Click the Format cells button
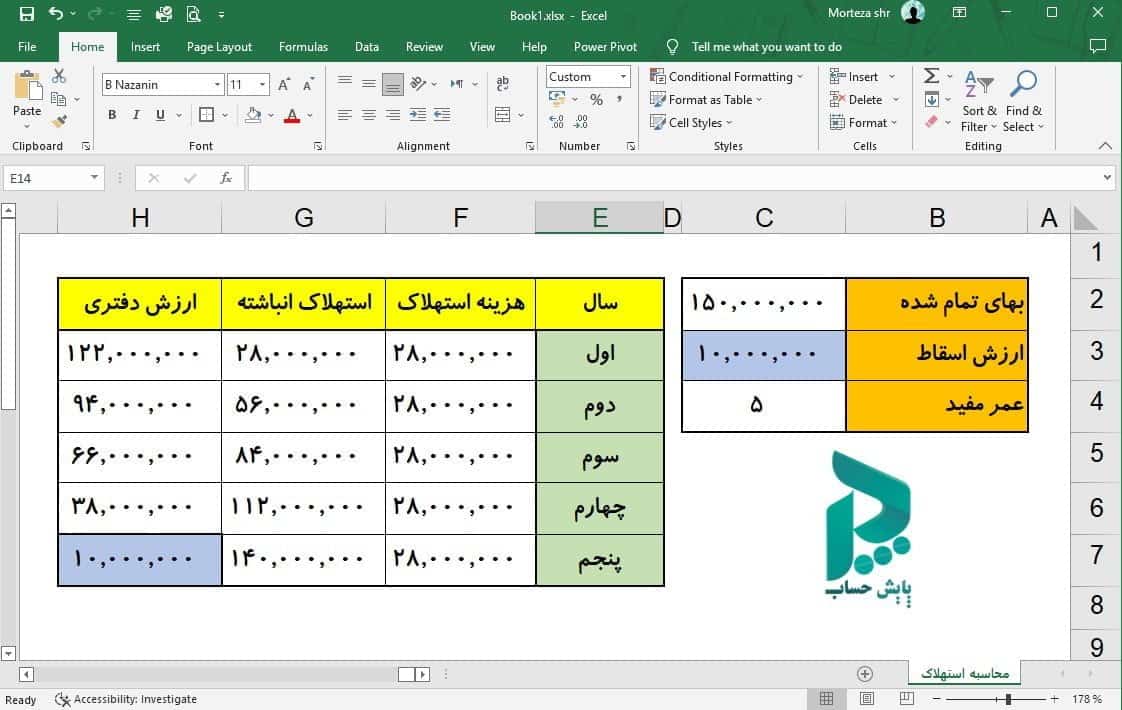Image resolution: width=1122 pixels, height=710 pixels. coord(859,122)
